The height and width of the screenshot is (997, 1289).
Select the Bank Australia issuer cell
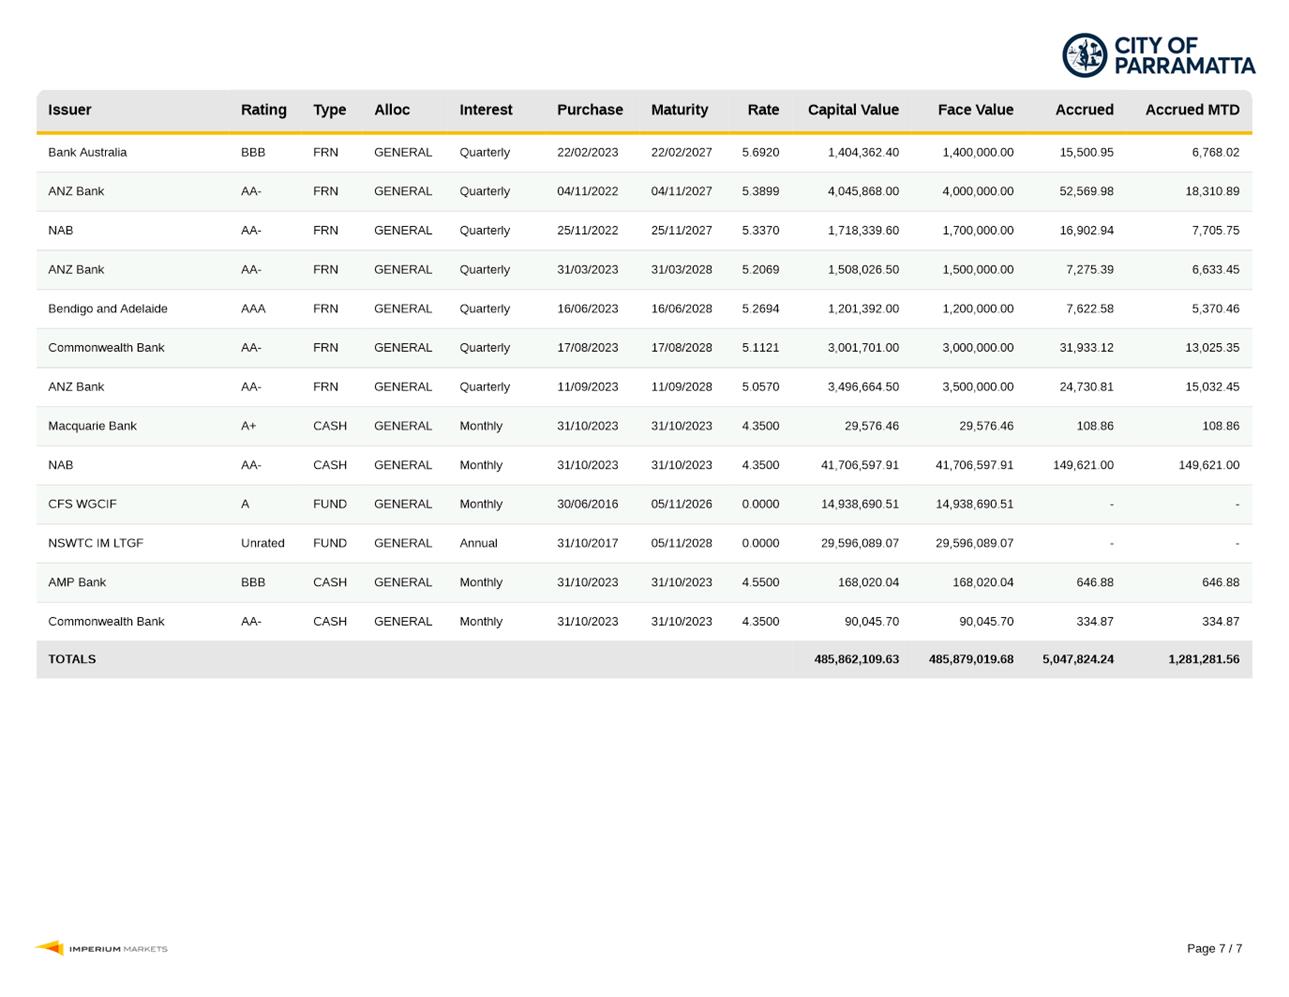coord(87,152)
